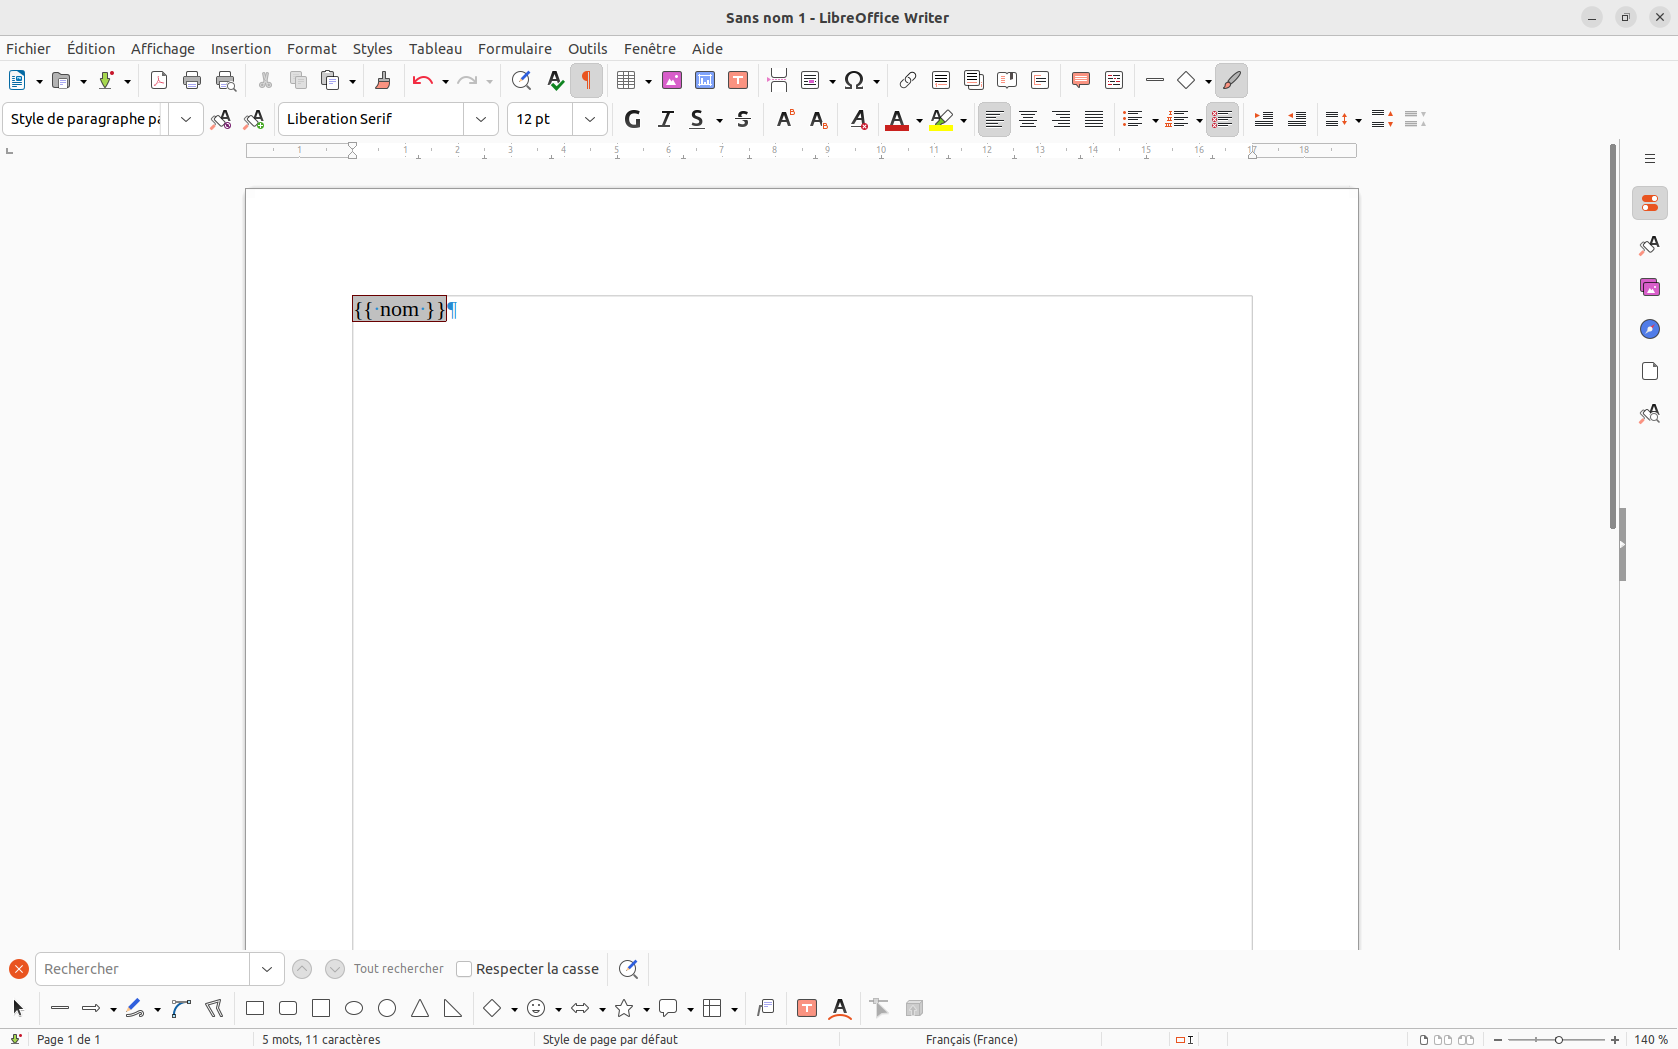Select the Ellipse shape tool
The image size is (1678, 1049).
354,1008
